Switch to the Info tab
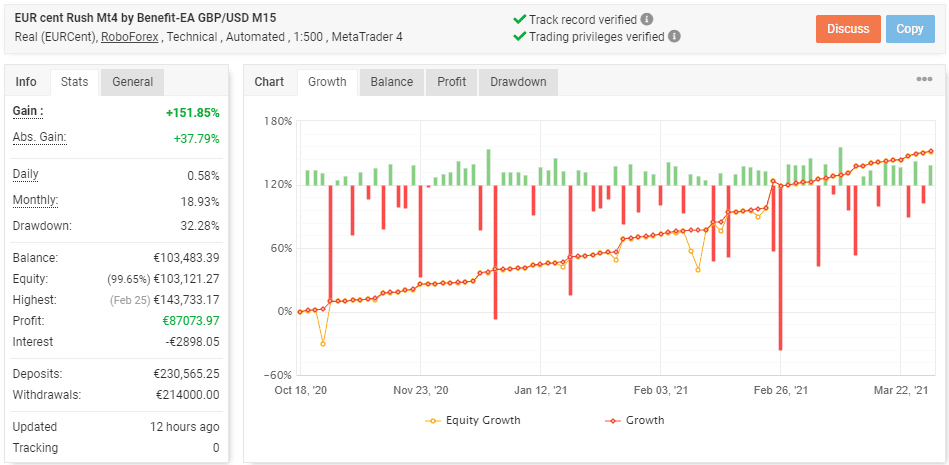This screenshot has height=465, width=949. click(26, 82)
